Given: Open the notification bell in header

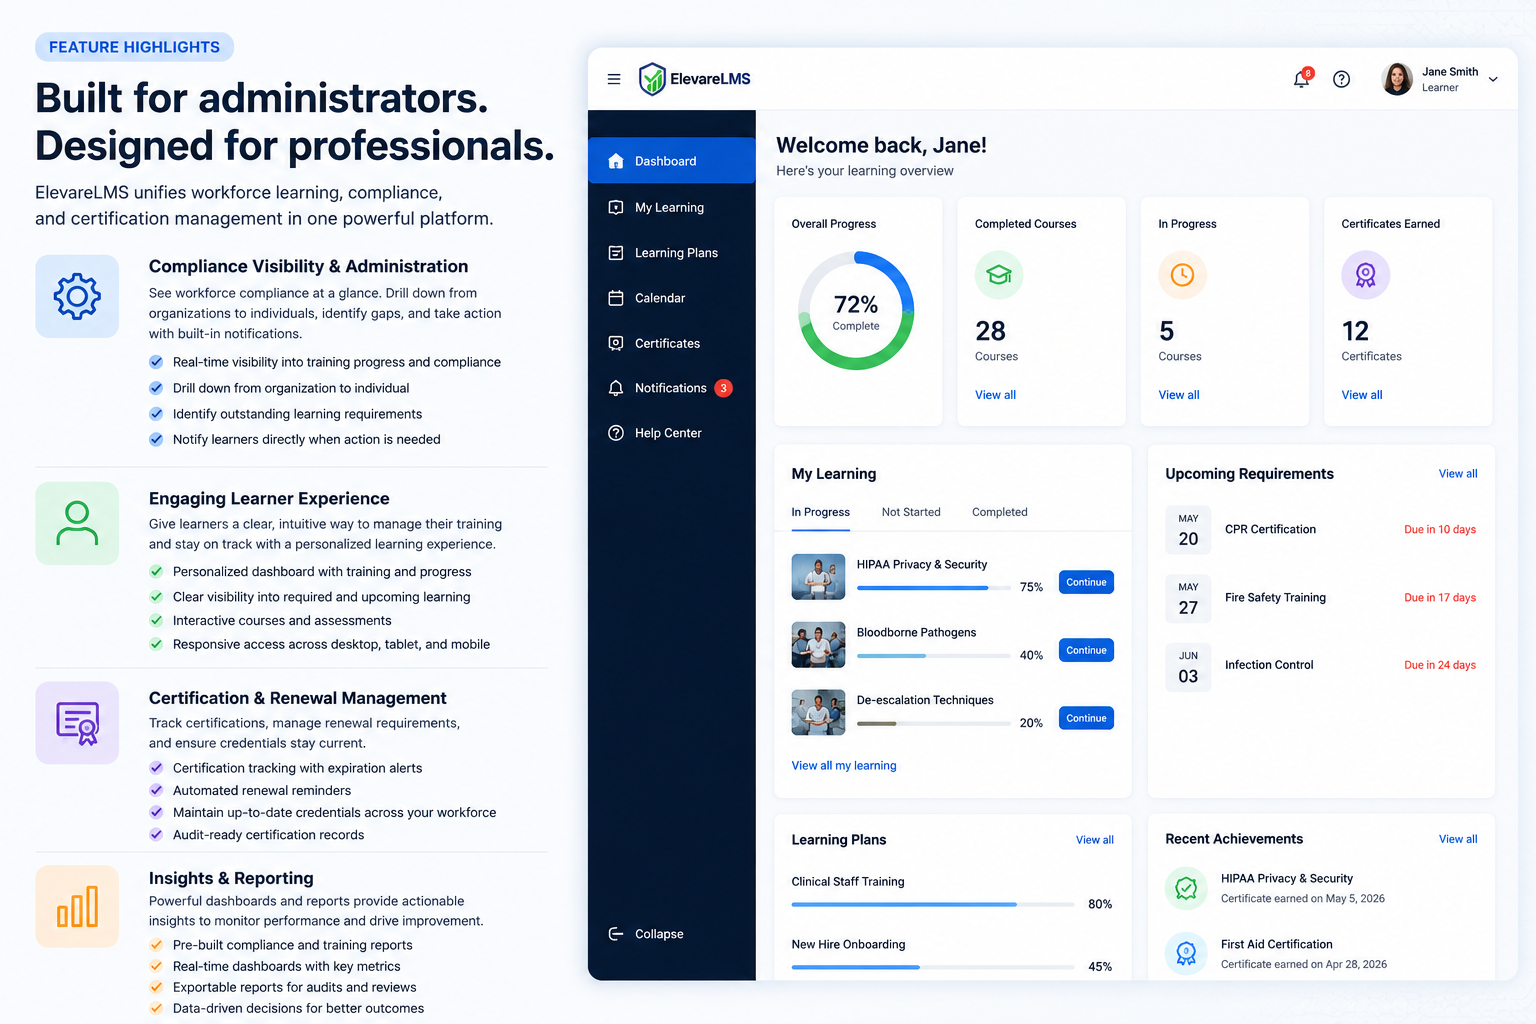Looking at the screenshot, I should 1301,79.
